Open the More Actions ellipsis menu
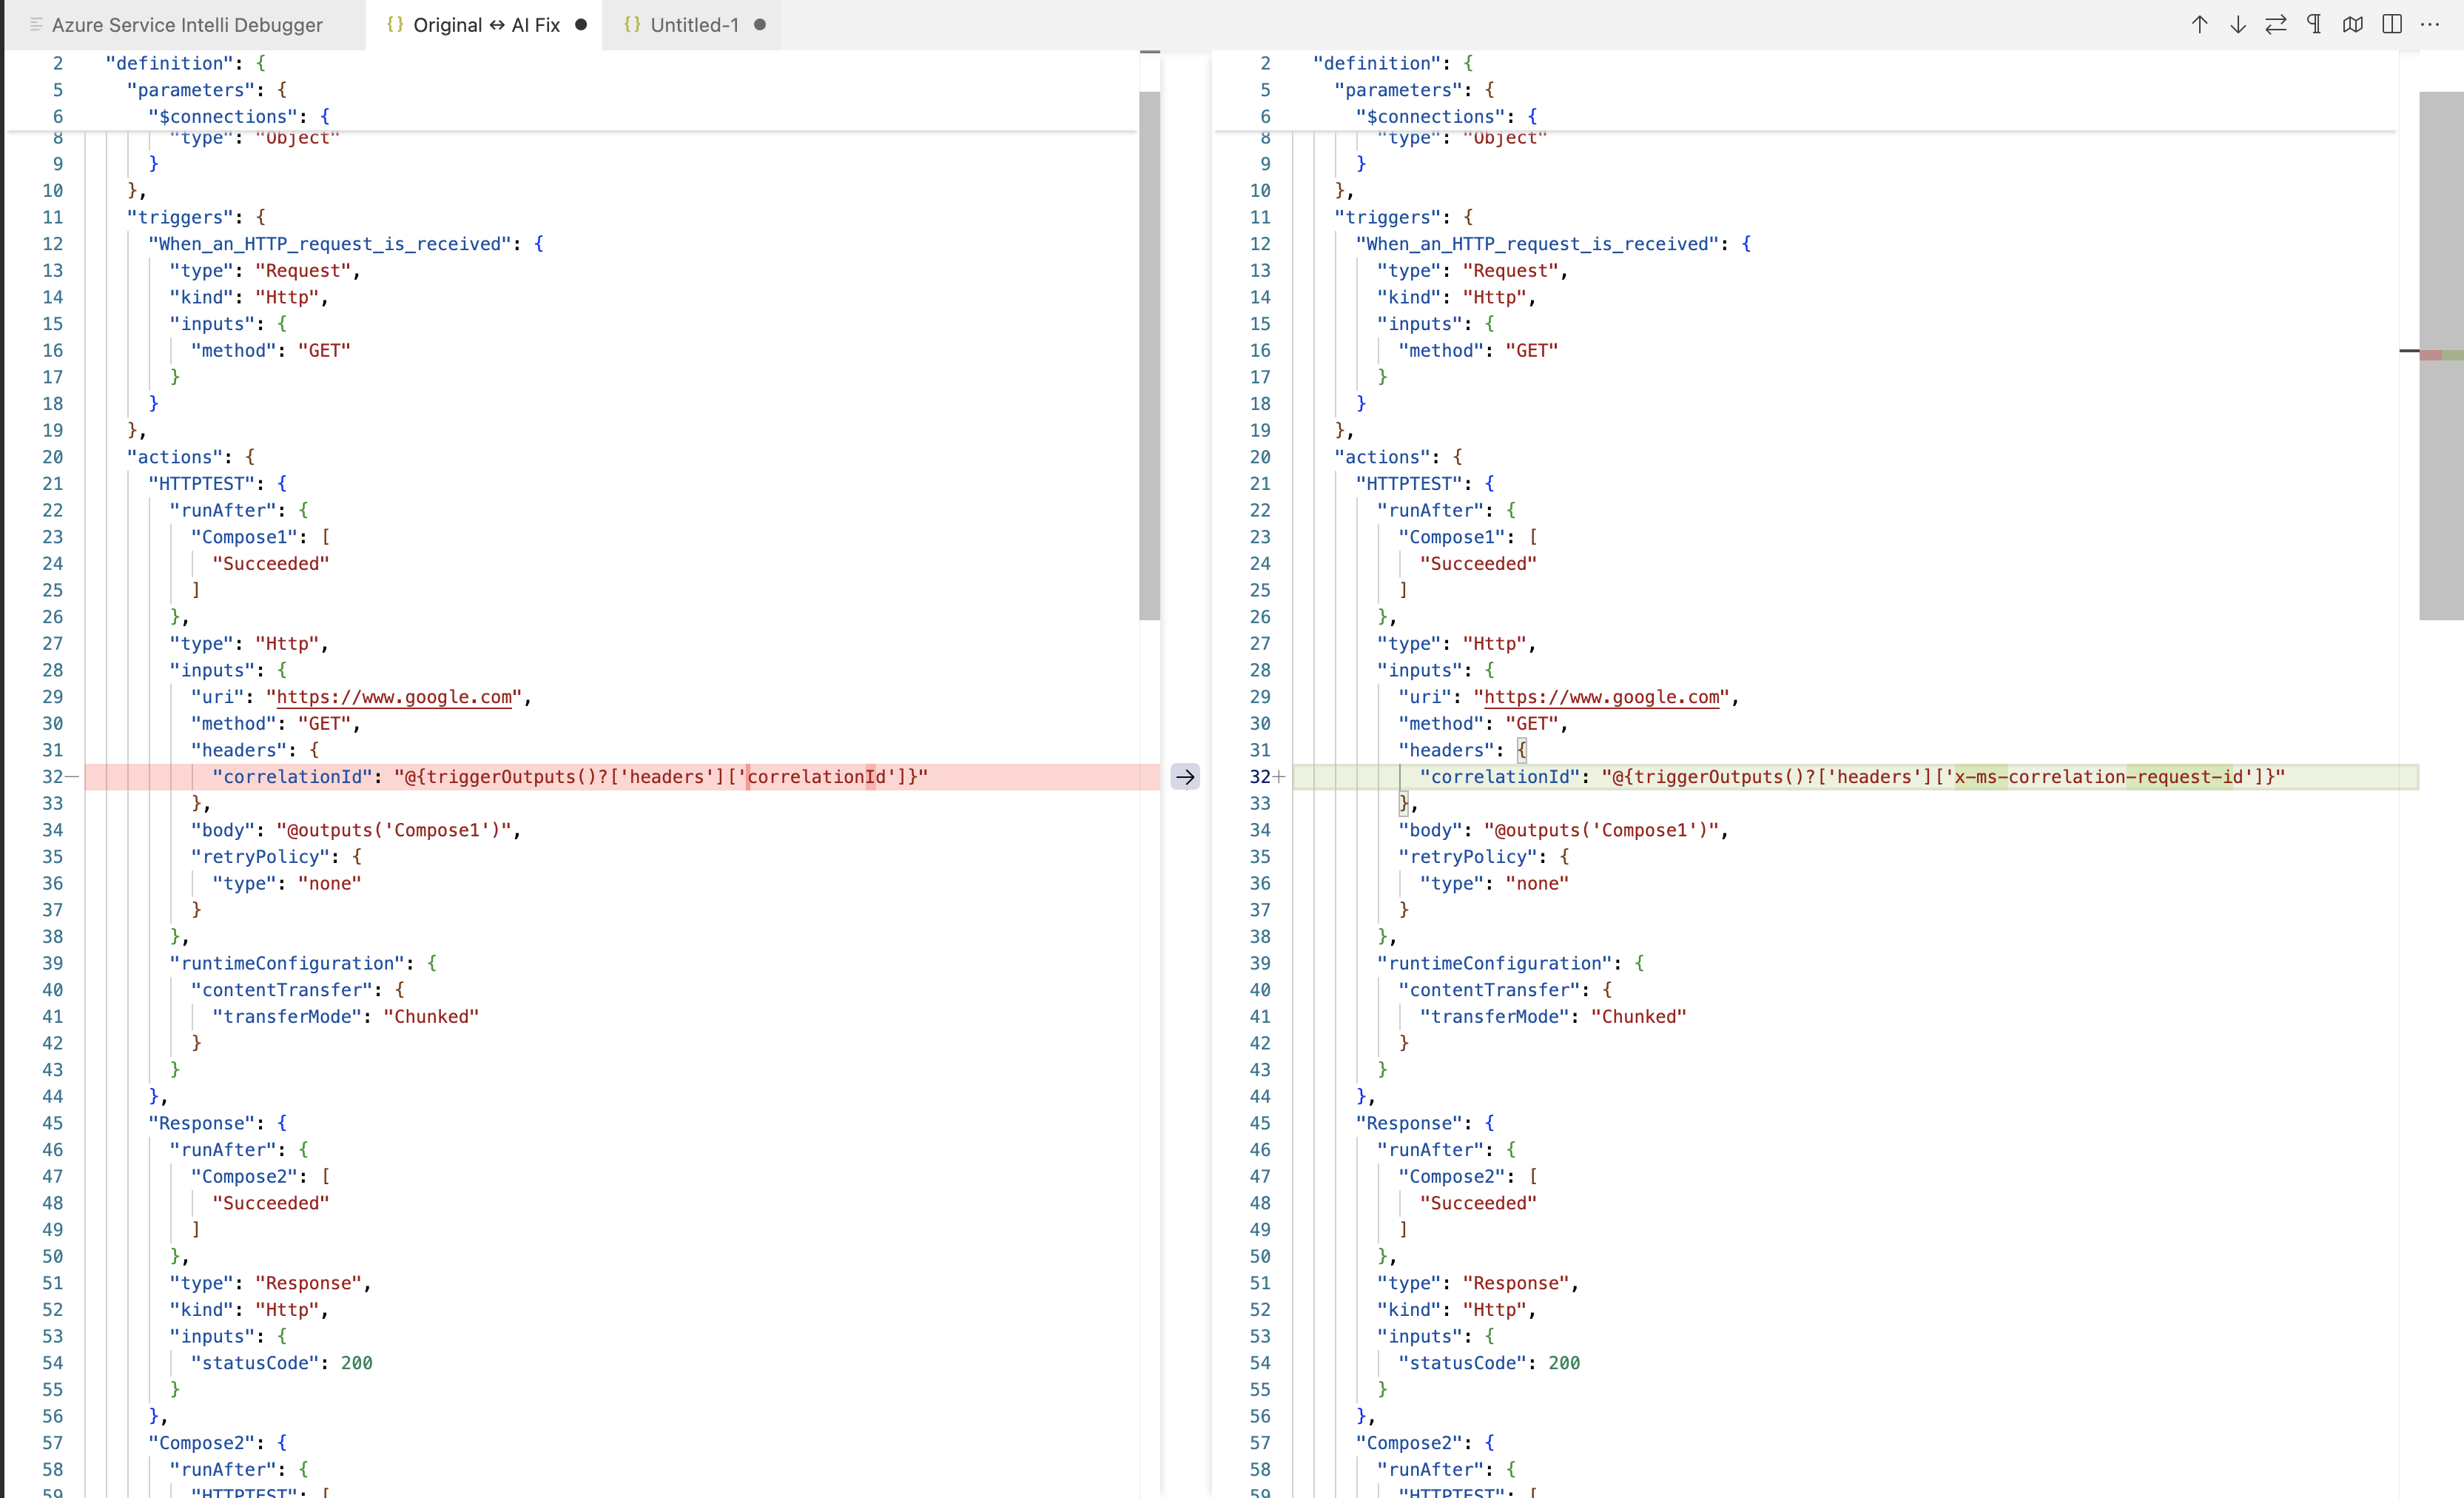The width and height of the screenshot is (2464, 1498). click(2430, 25)
